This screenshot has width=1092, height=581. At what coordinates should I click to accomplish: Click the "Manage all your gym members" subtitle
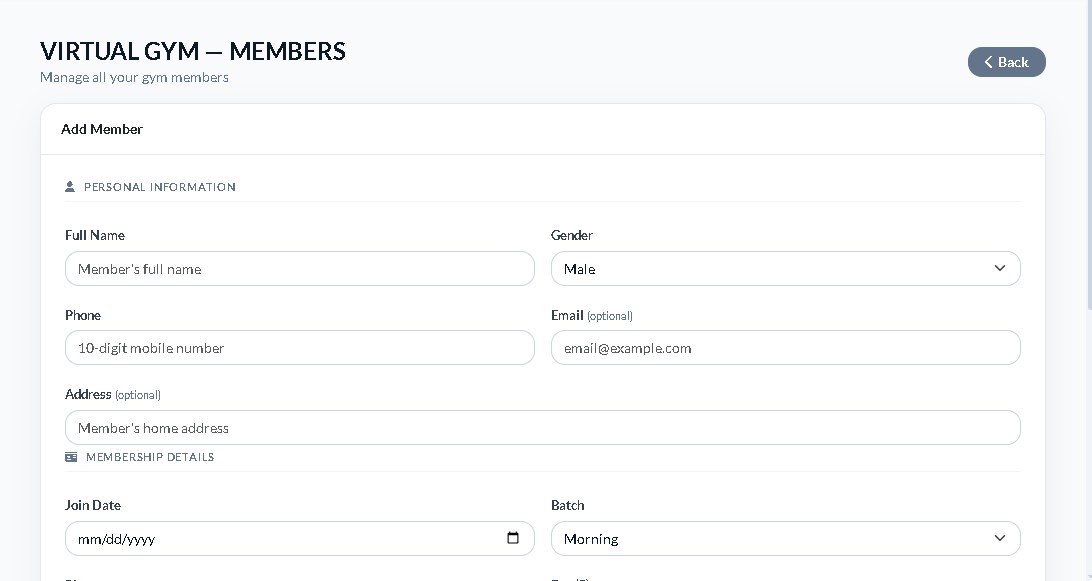(134, 77)
